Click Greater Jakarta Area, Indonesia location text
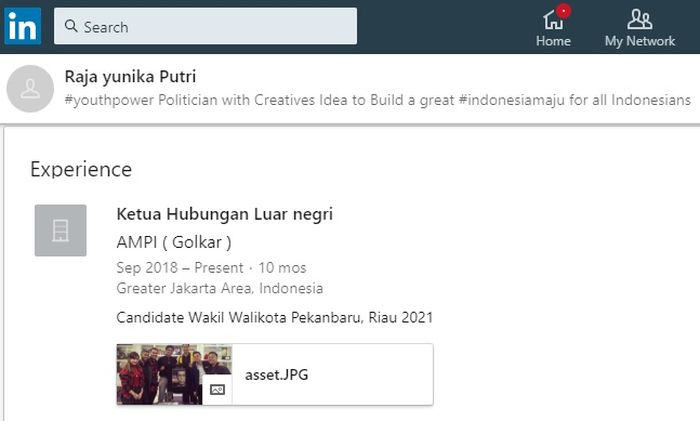The image size is (700, 421). click(220, 288)
